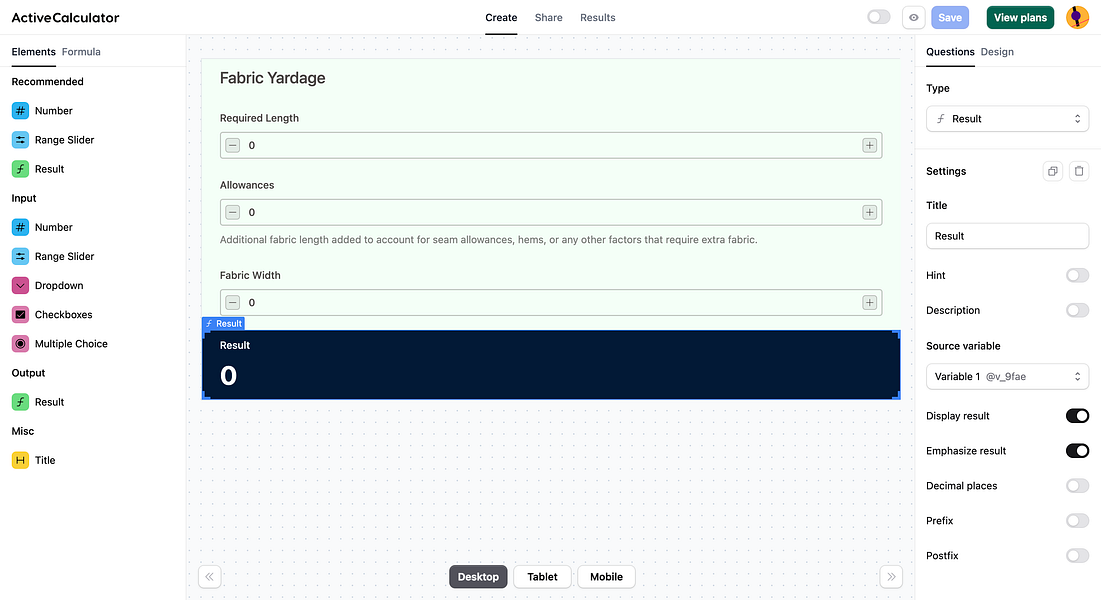Viewport: 1101px width, 600px height.
Task: Open the Formula tab in the sidebar
Action: (x=81, y=51)
